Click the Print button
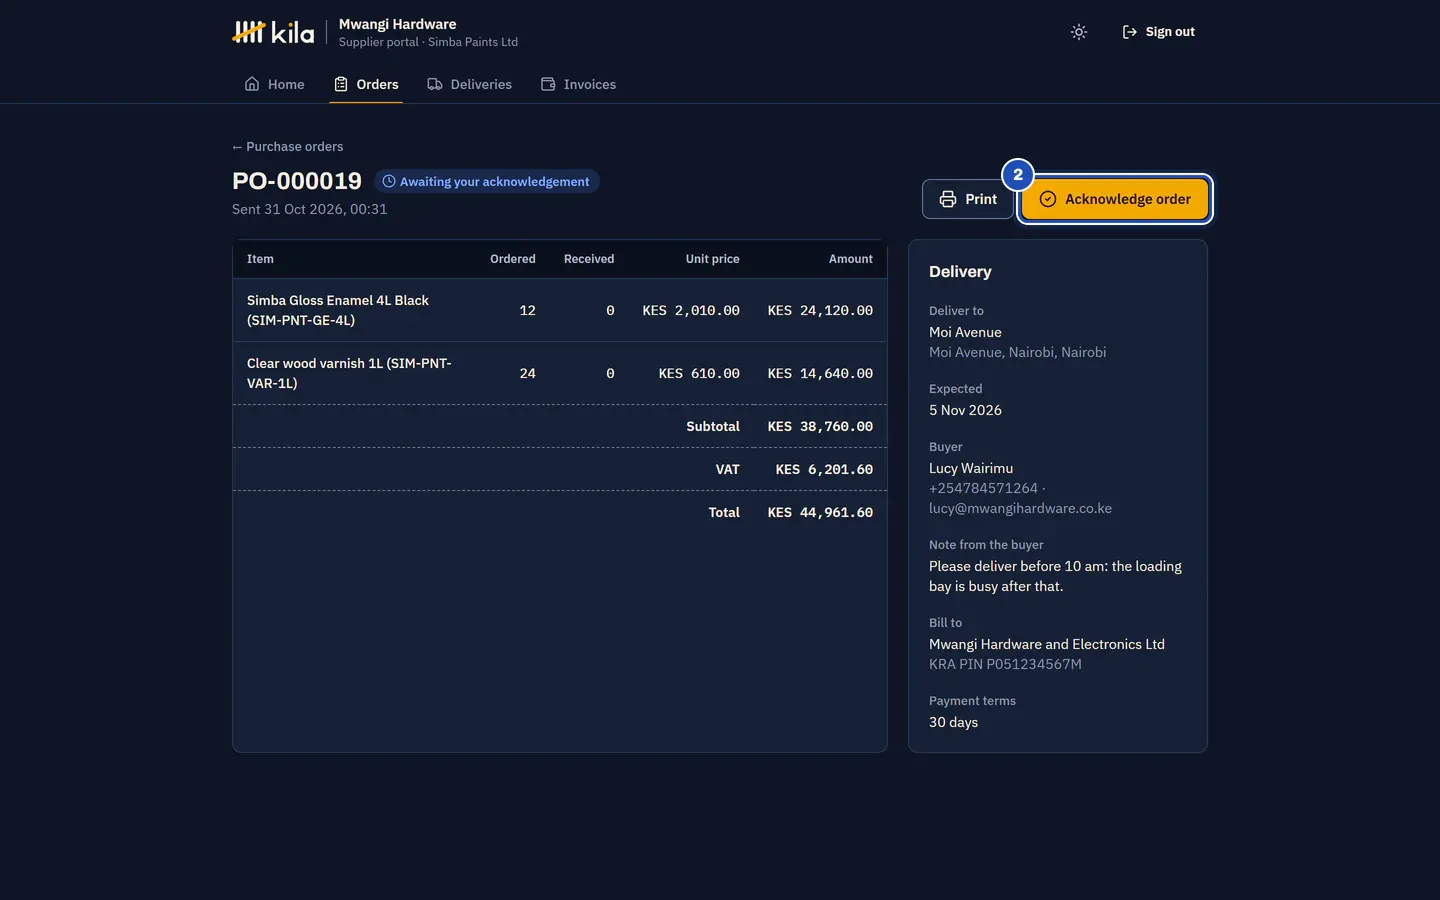This screenshot has width=1440, height=900. (x=967, y=199)
